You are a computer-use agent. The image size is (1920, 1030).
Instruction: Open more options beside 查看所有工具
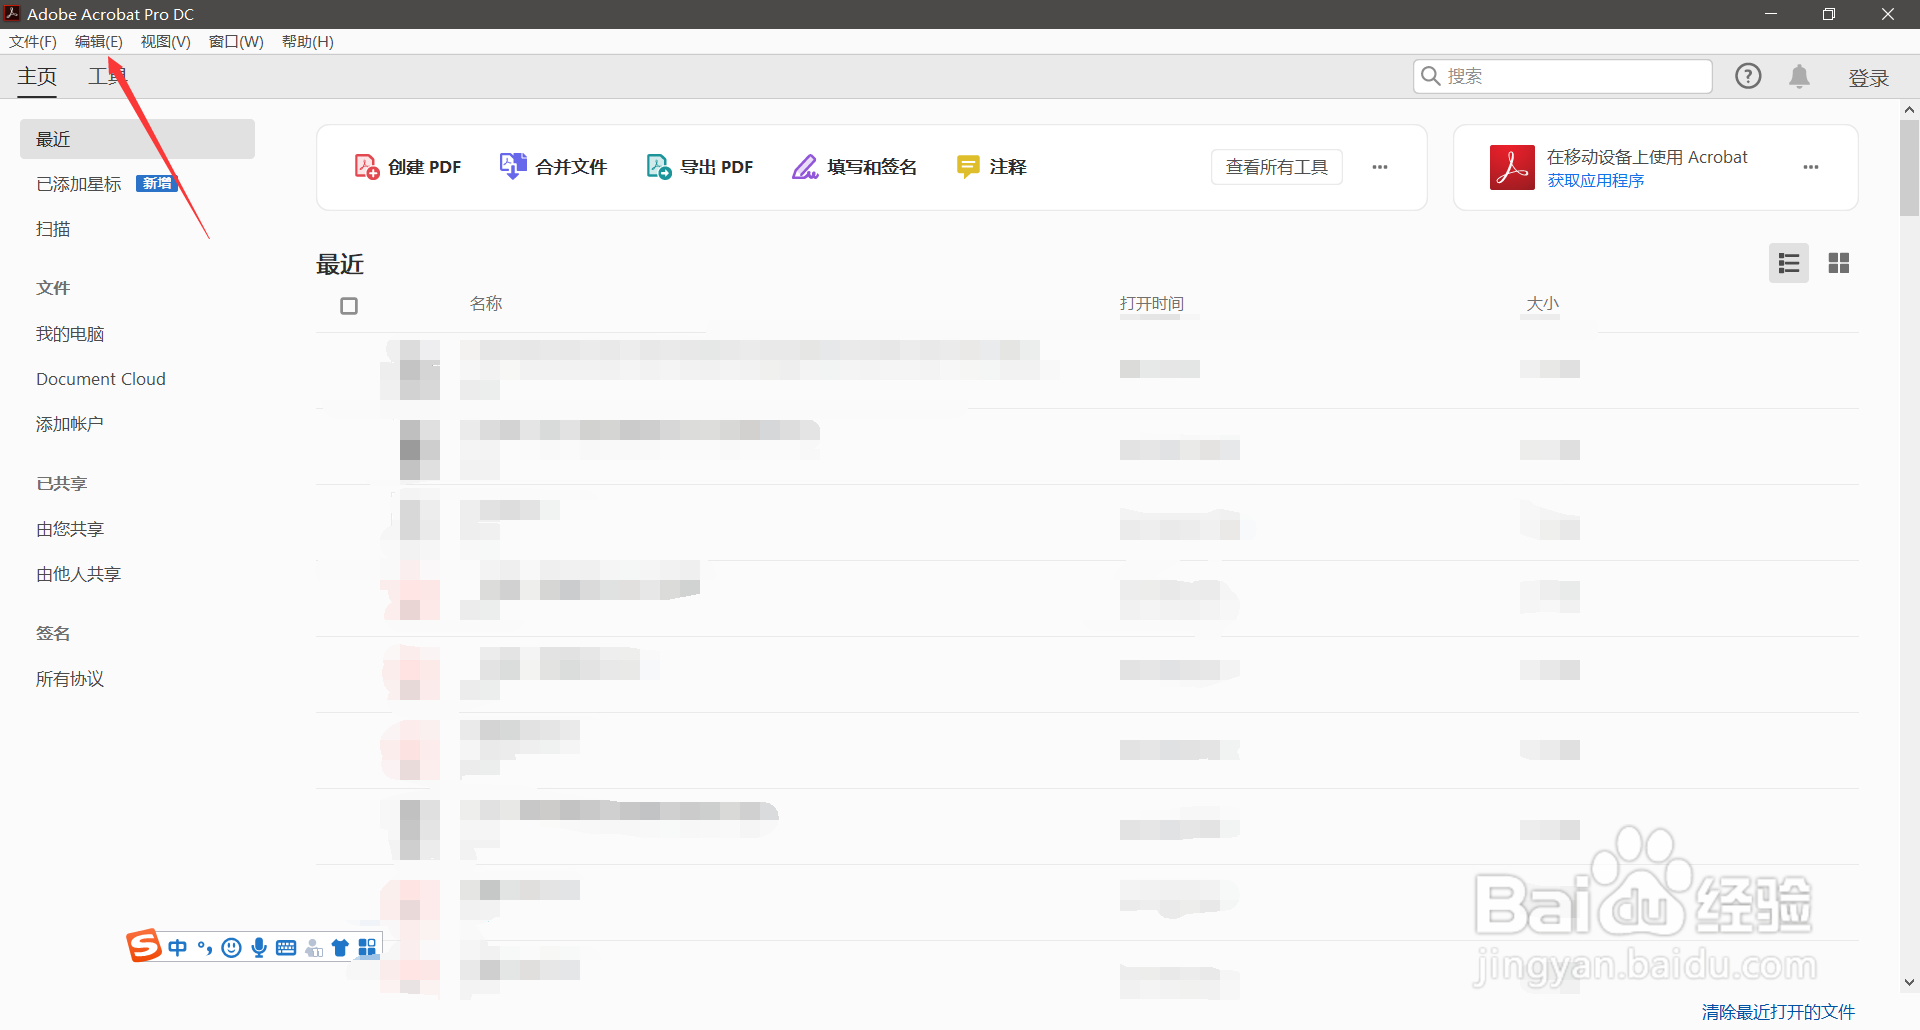(1380, 167)
